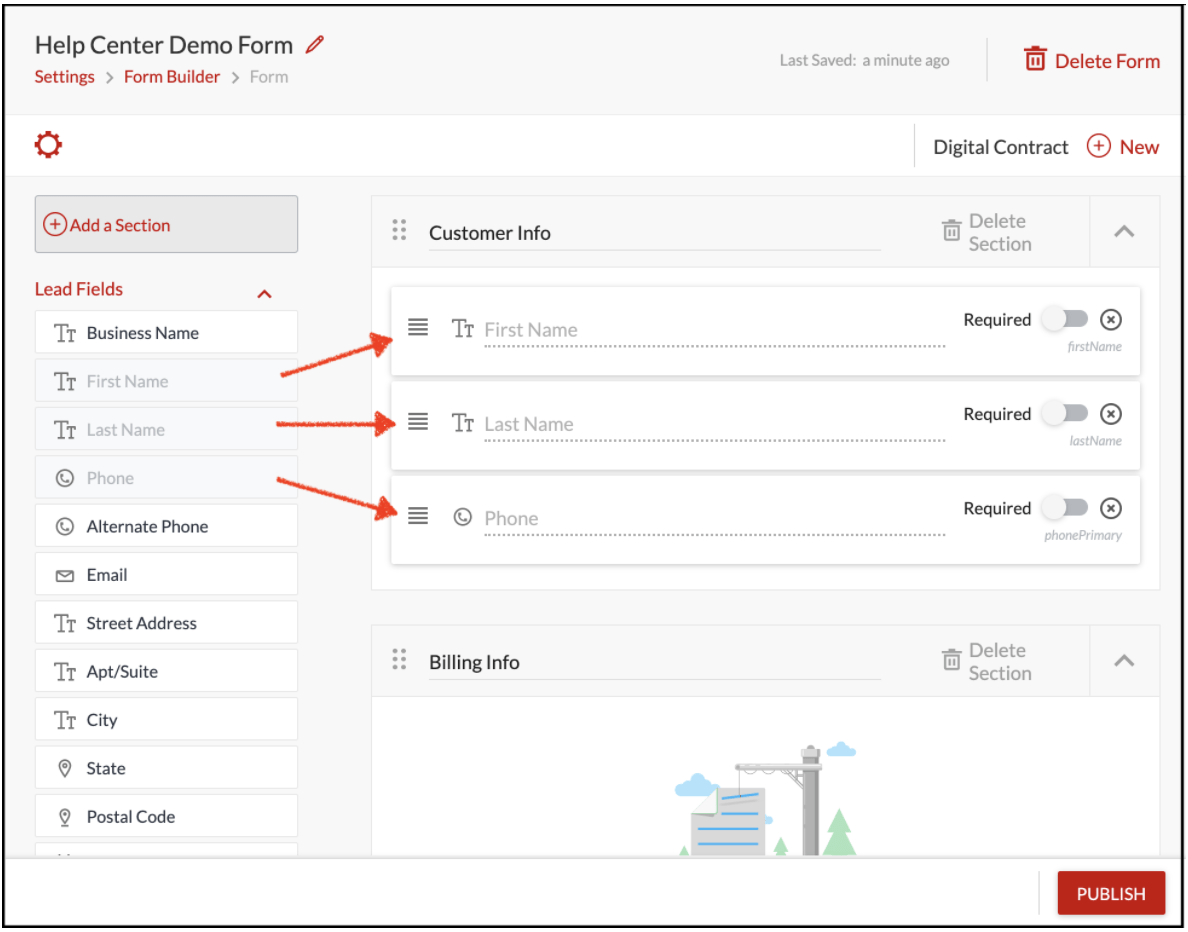Select Digital Contract in the toolbar
The image size is (1188, 932).
point(1000,146)
